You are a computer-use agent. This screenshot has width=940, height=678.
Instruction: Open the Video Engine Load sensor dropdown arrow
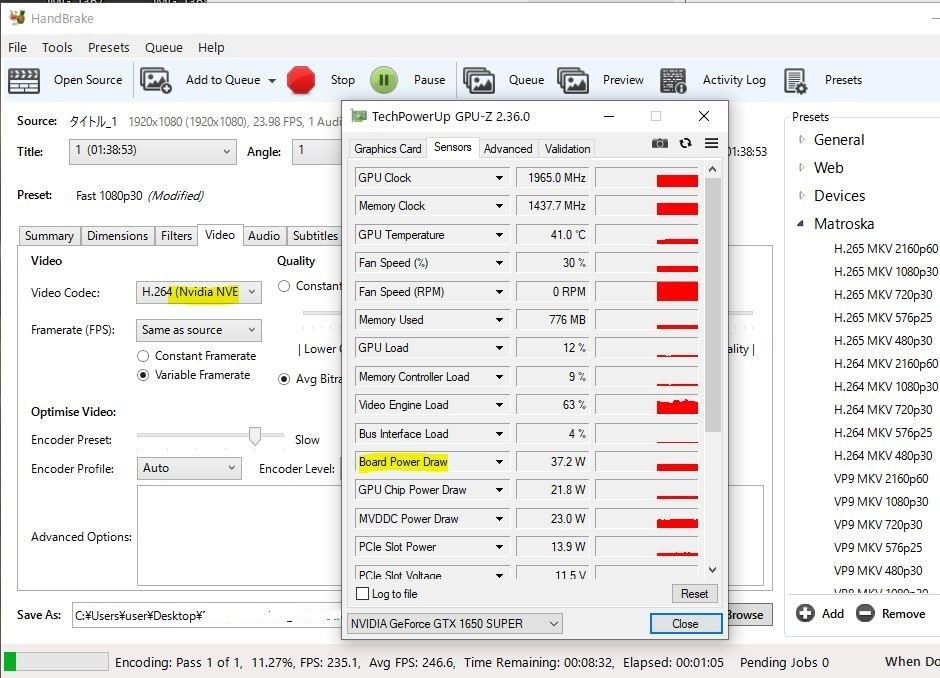[x=499, y=405]
